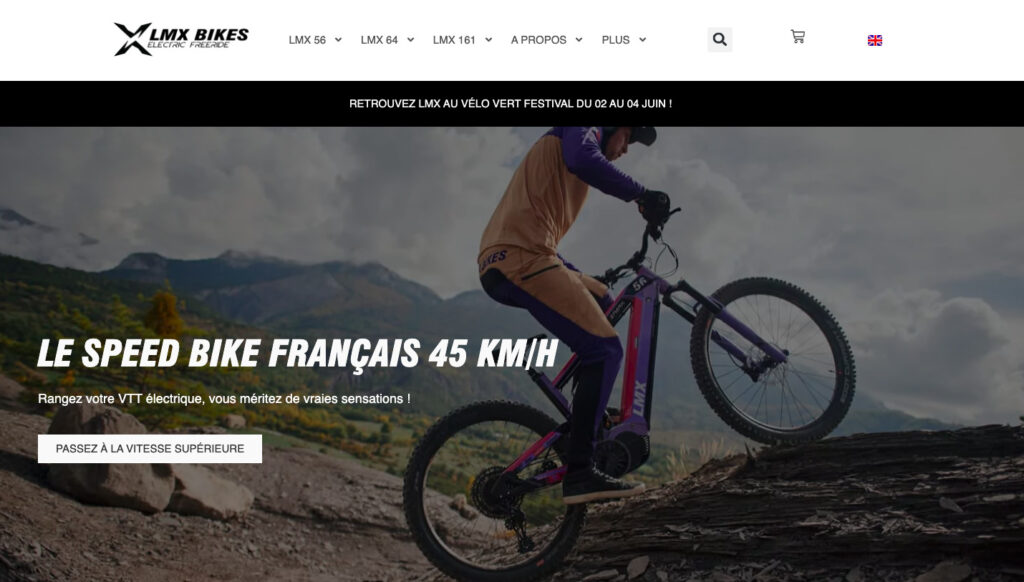1024x582 pixels.
Task: Open the A PROPOS menu item
Action: click(x=538, y=40)
